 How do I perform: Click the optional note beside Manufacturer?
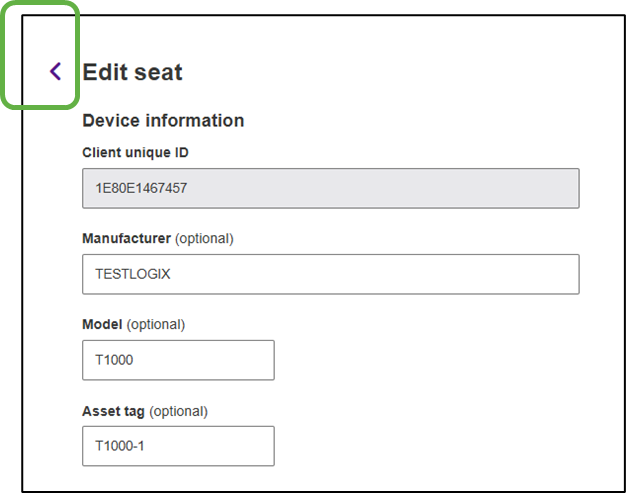(204, 239)
